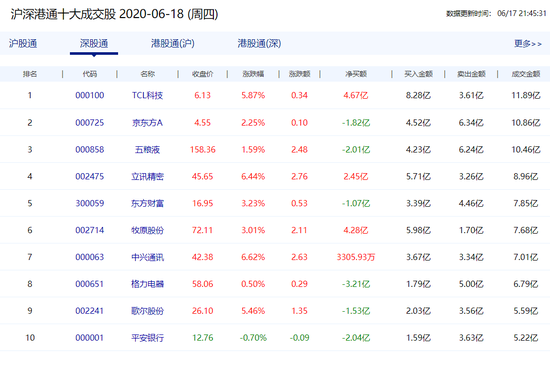
Task: Click the 买入金额 column header
Action: (x=418, y=74)
